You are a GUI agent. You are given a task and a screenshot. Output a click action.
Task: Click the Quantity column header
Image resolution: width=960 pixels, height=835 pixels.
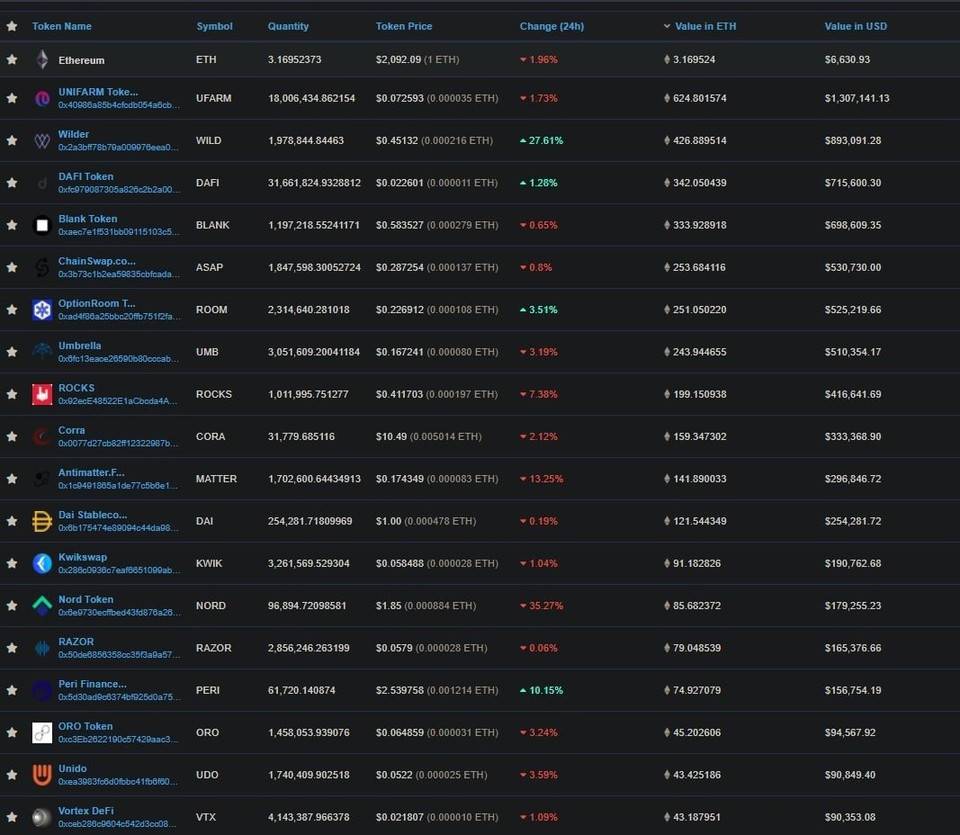pyautogui.click(x=288, y=26)
